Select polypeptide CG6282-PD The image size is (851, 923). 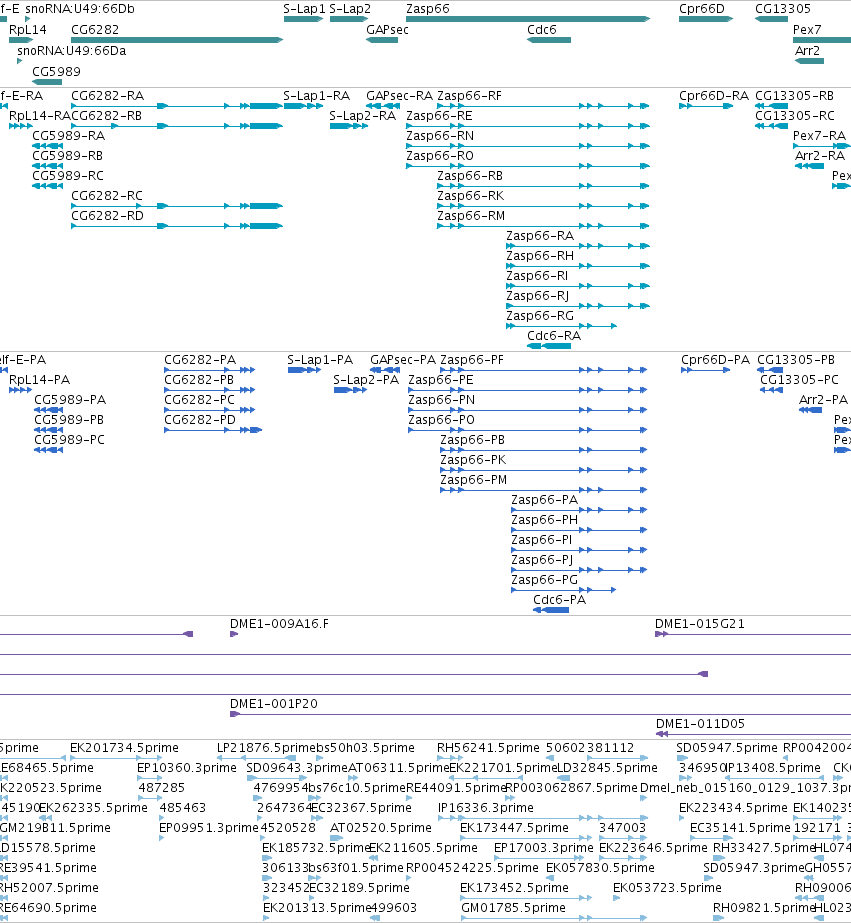coord(213,430)
